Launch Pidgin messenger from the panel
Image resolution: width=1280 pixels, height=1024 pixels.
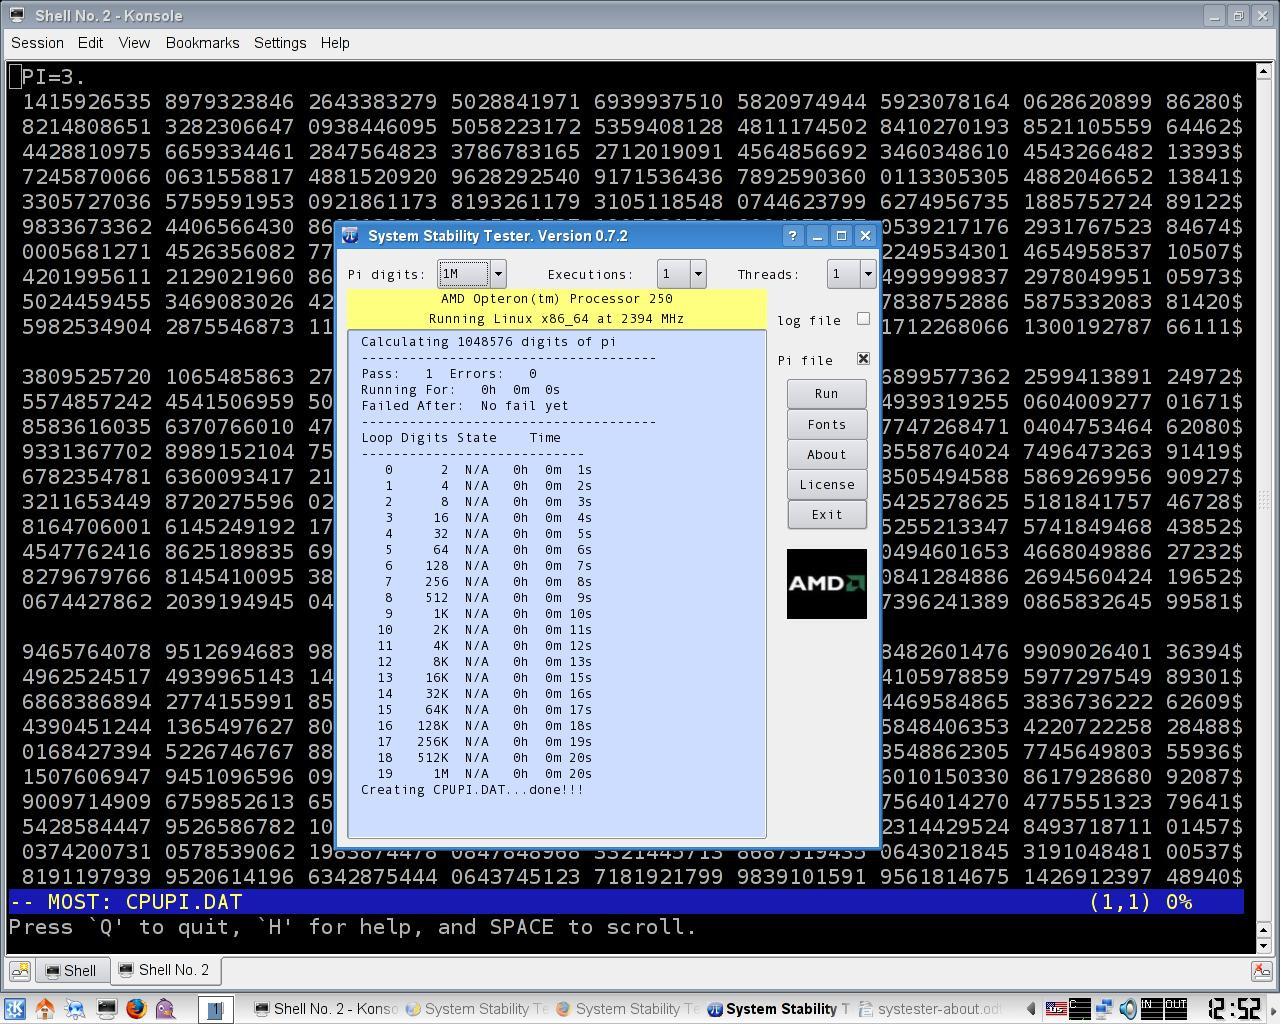click(x=166, y=1009)
